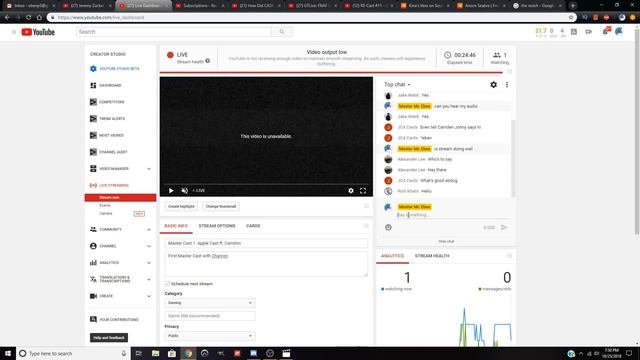Click the Live Streaming broadcast icon
Viewport: 640px width, 360px height.
click(x=93, y=185)
